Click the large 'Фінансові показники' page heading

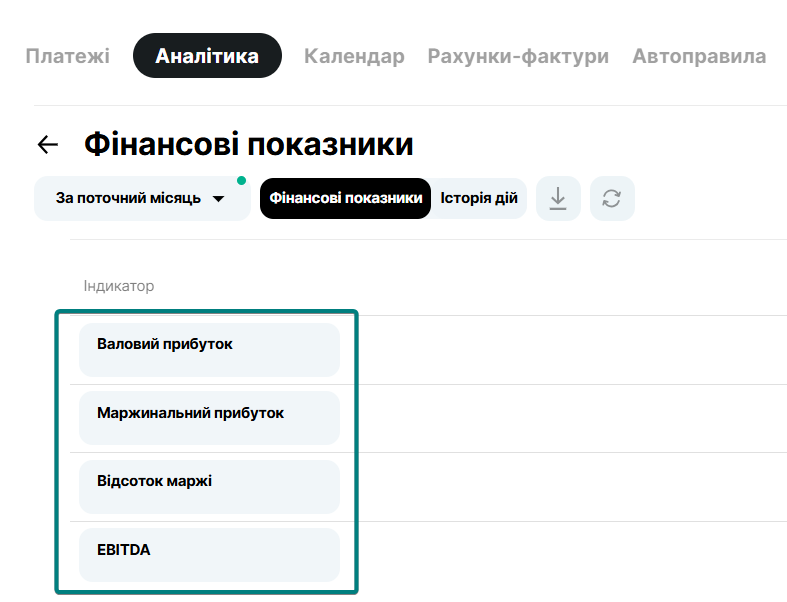pos(249,144)
